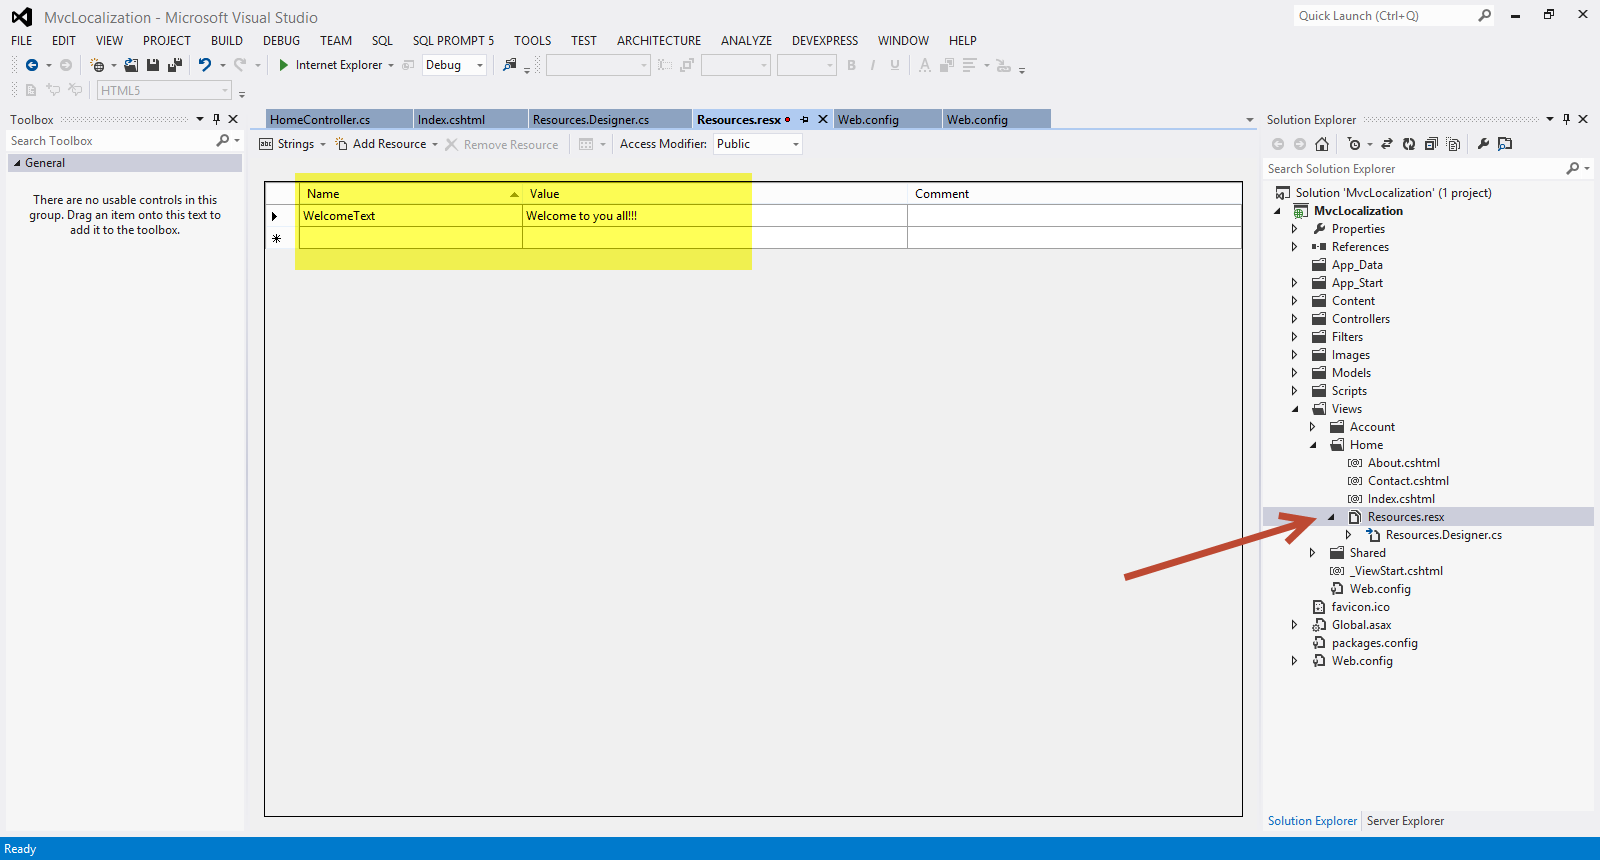This screenshot has width=1600, height=860.
Task: Pin the Solution Explorer panel with the pushpin
Action: tap(1567, 119)
